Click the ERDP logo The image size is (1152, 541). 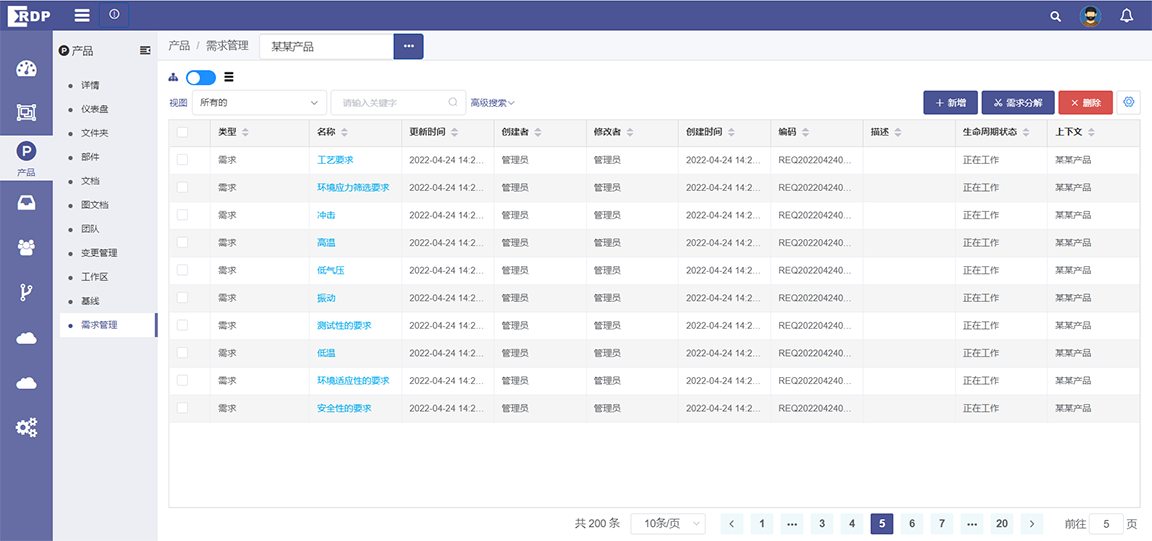(29, 15)
